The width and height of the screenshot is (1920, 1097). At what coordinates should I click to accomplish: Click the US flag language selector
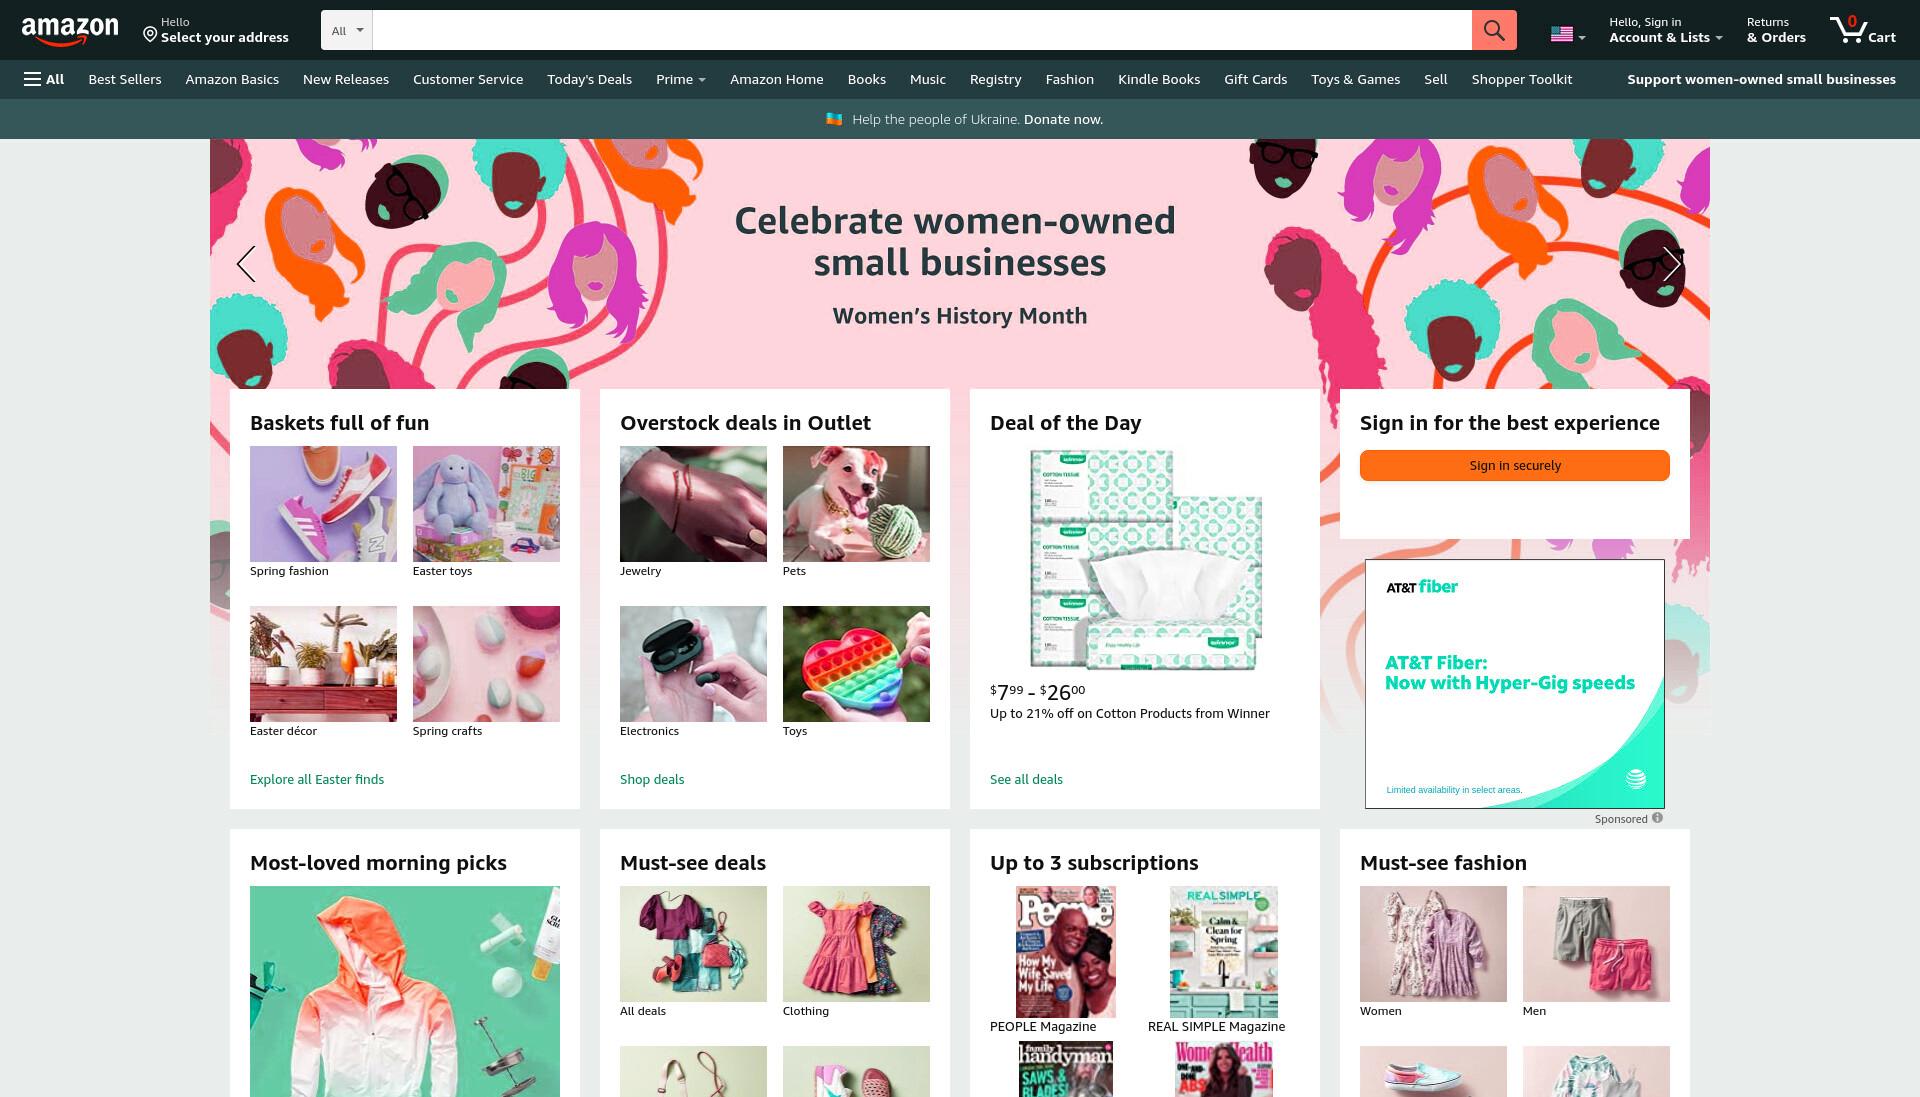click(1568, 34)
